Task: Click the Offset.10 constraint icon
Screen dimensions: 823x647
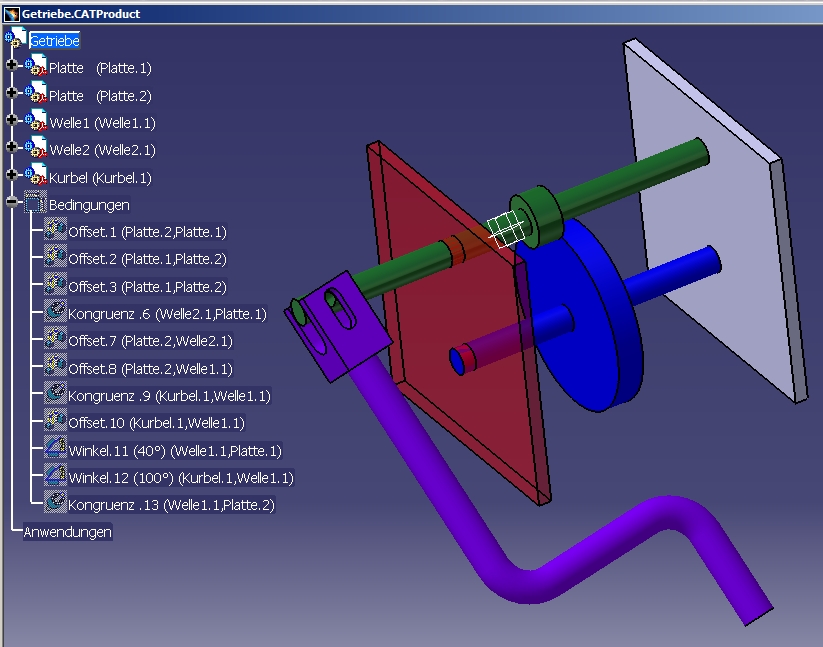Action: point(55,421)
